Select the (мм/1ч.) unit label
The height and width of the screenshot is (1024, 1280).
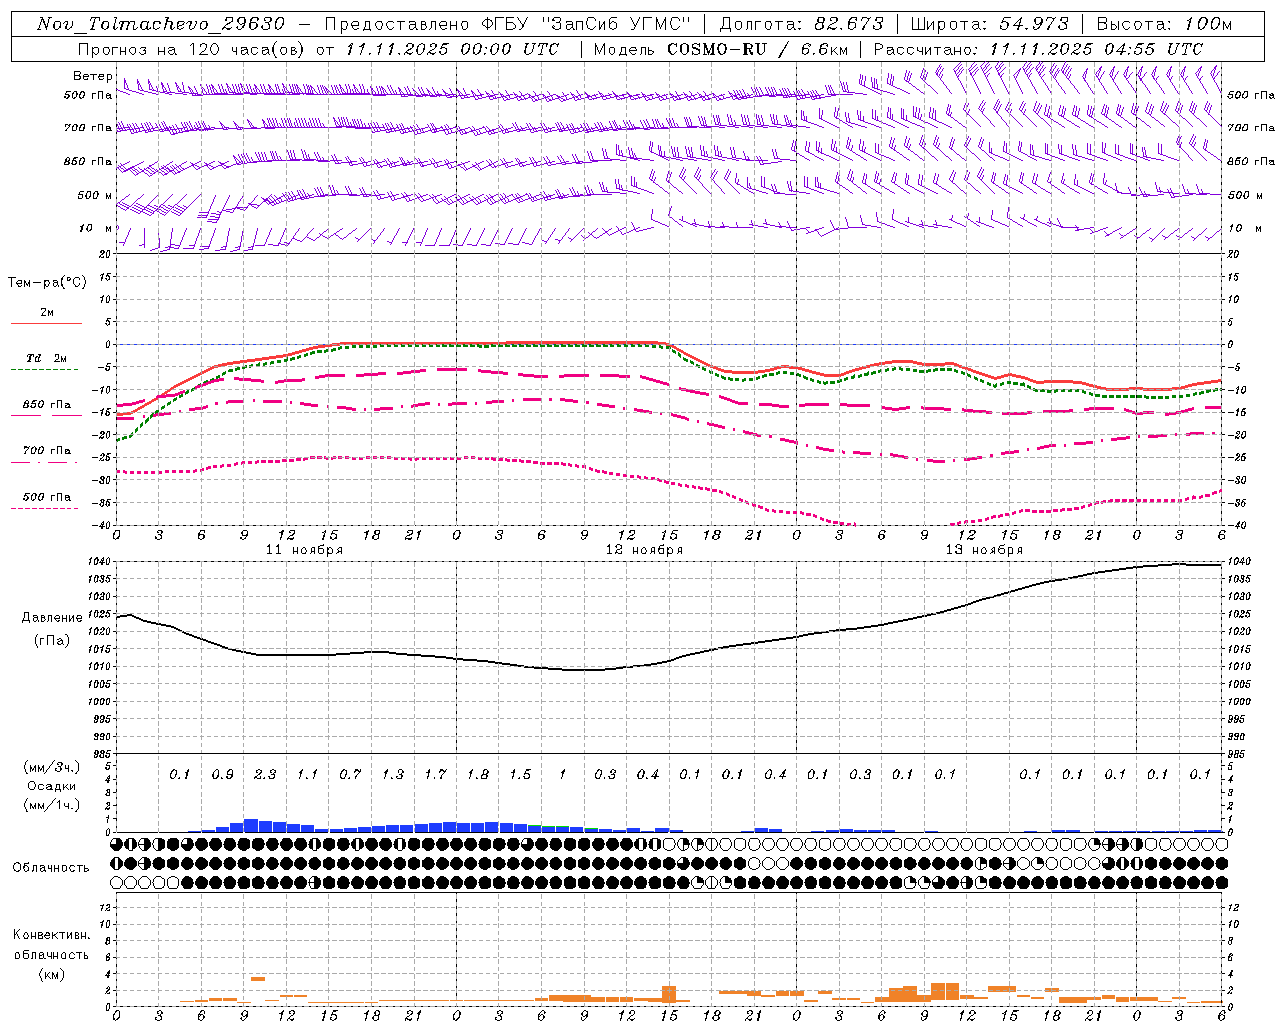tap(52, 805)
